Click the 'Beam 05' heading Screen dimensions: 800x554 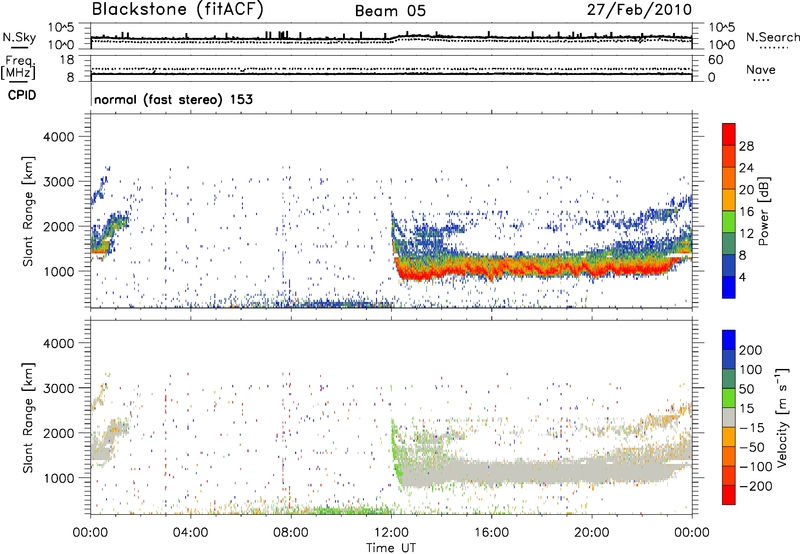pos(390,11)
